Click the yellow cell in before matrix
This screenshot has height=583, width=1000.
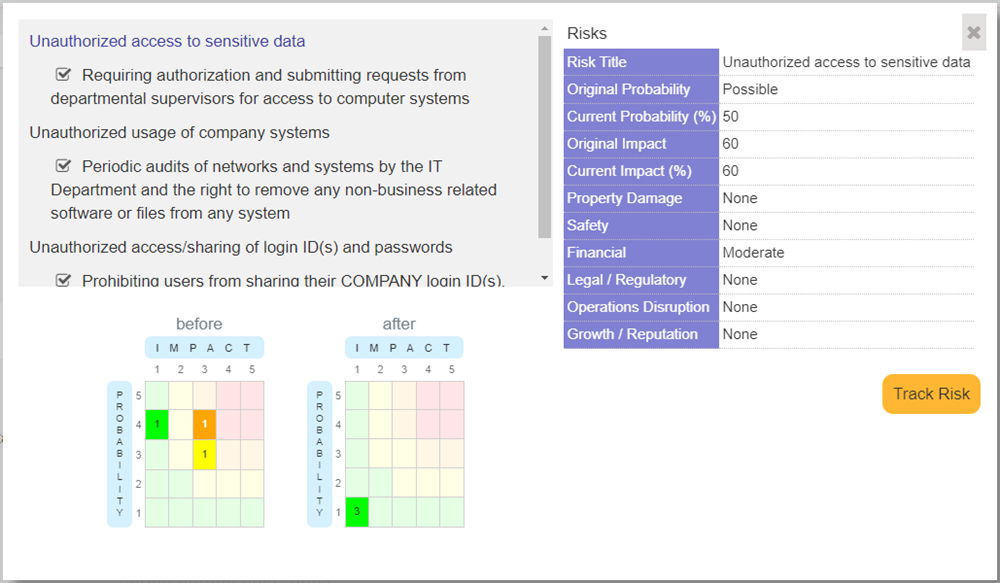coord(204,454)
